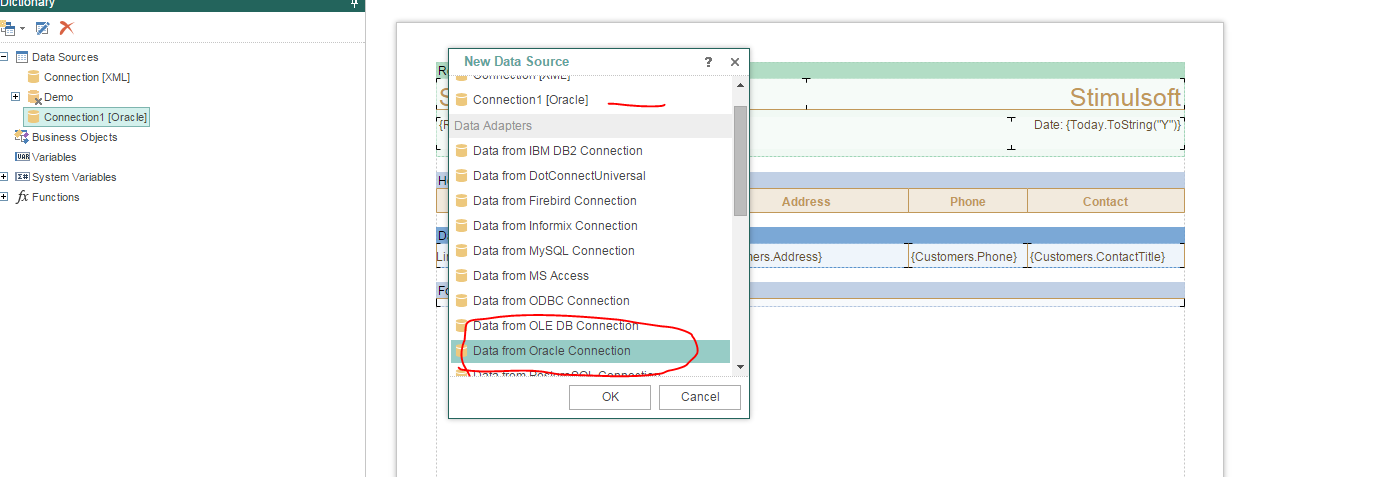Select Functions in the dictionary tree
The image size is (1375, 477).
point(56,197)
